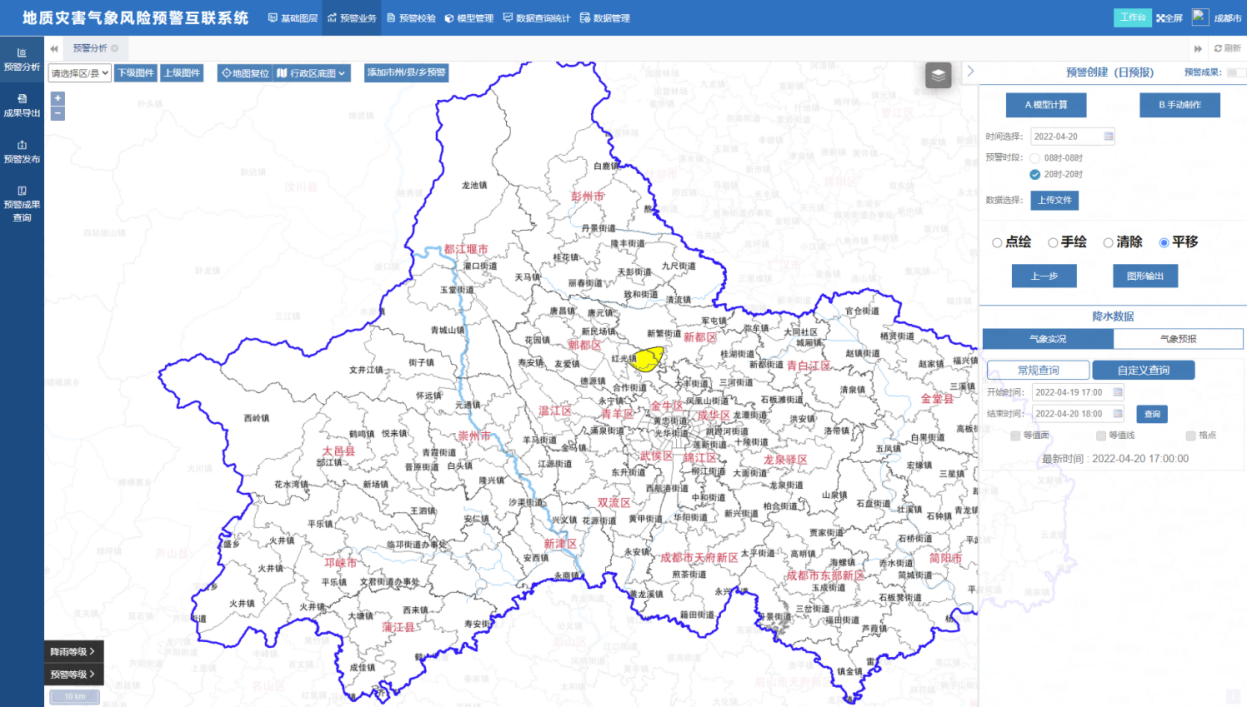Close the 预警分析 tab
Viewport: 1247px width, 708px height.
tap(114, 48)
